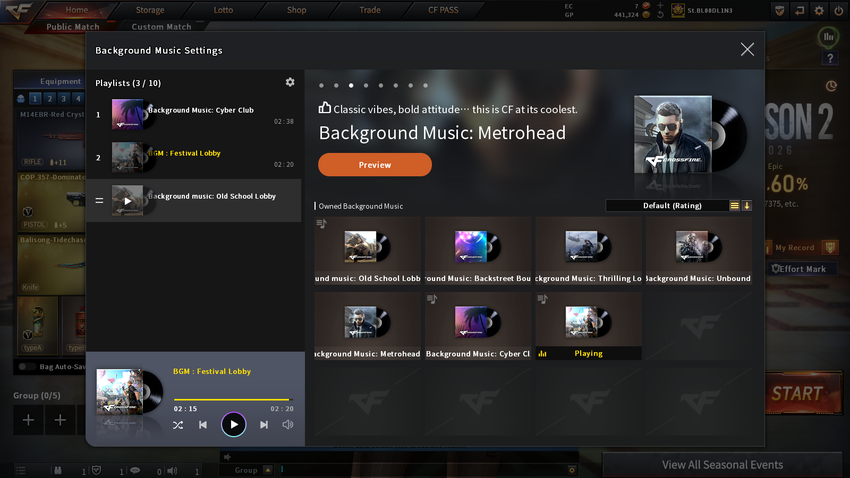Select Cyber Club card in owned music

478,326
